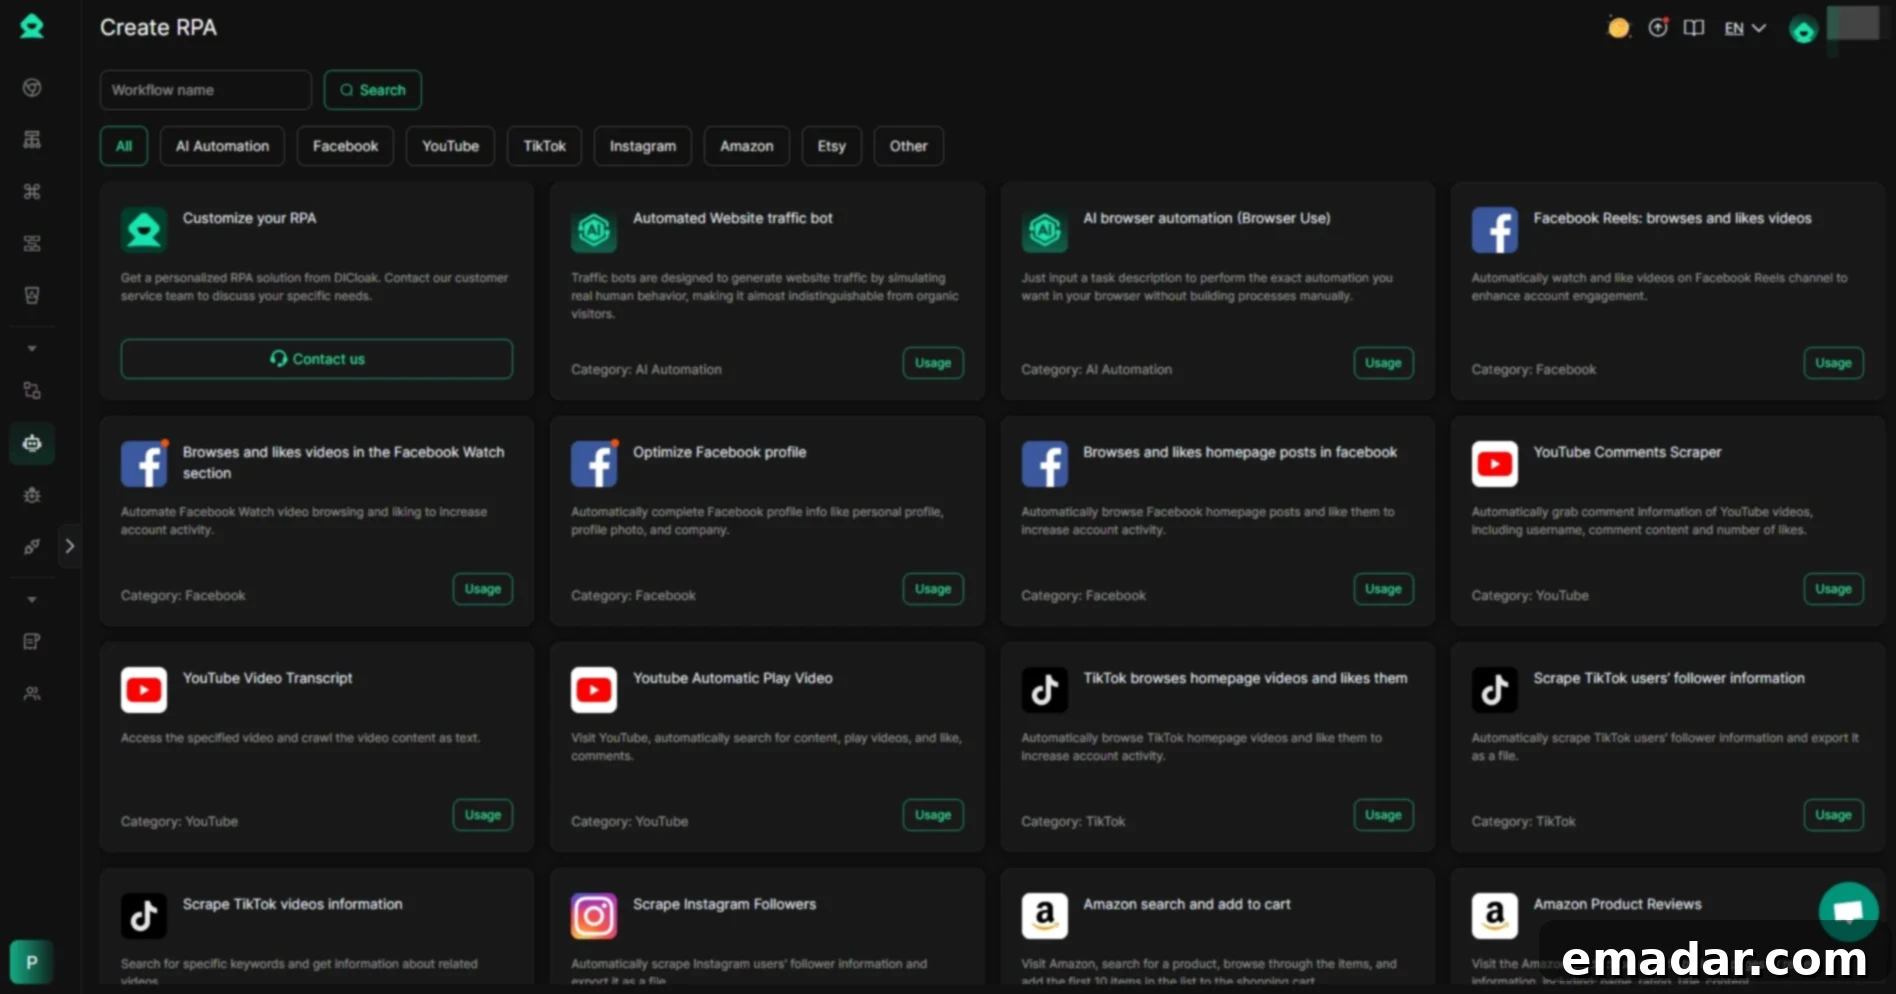This screenshot has height=994, width=1896.
Task: Click the Facebook icon on Facebook Watch card
Action: pos(144,464)
